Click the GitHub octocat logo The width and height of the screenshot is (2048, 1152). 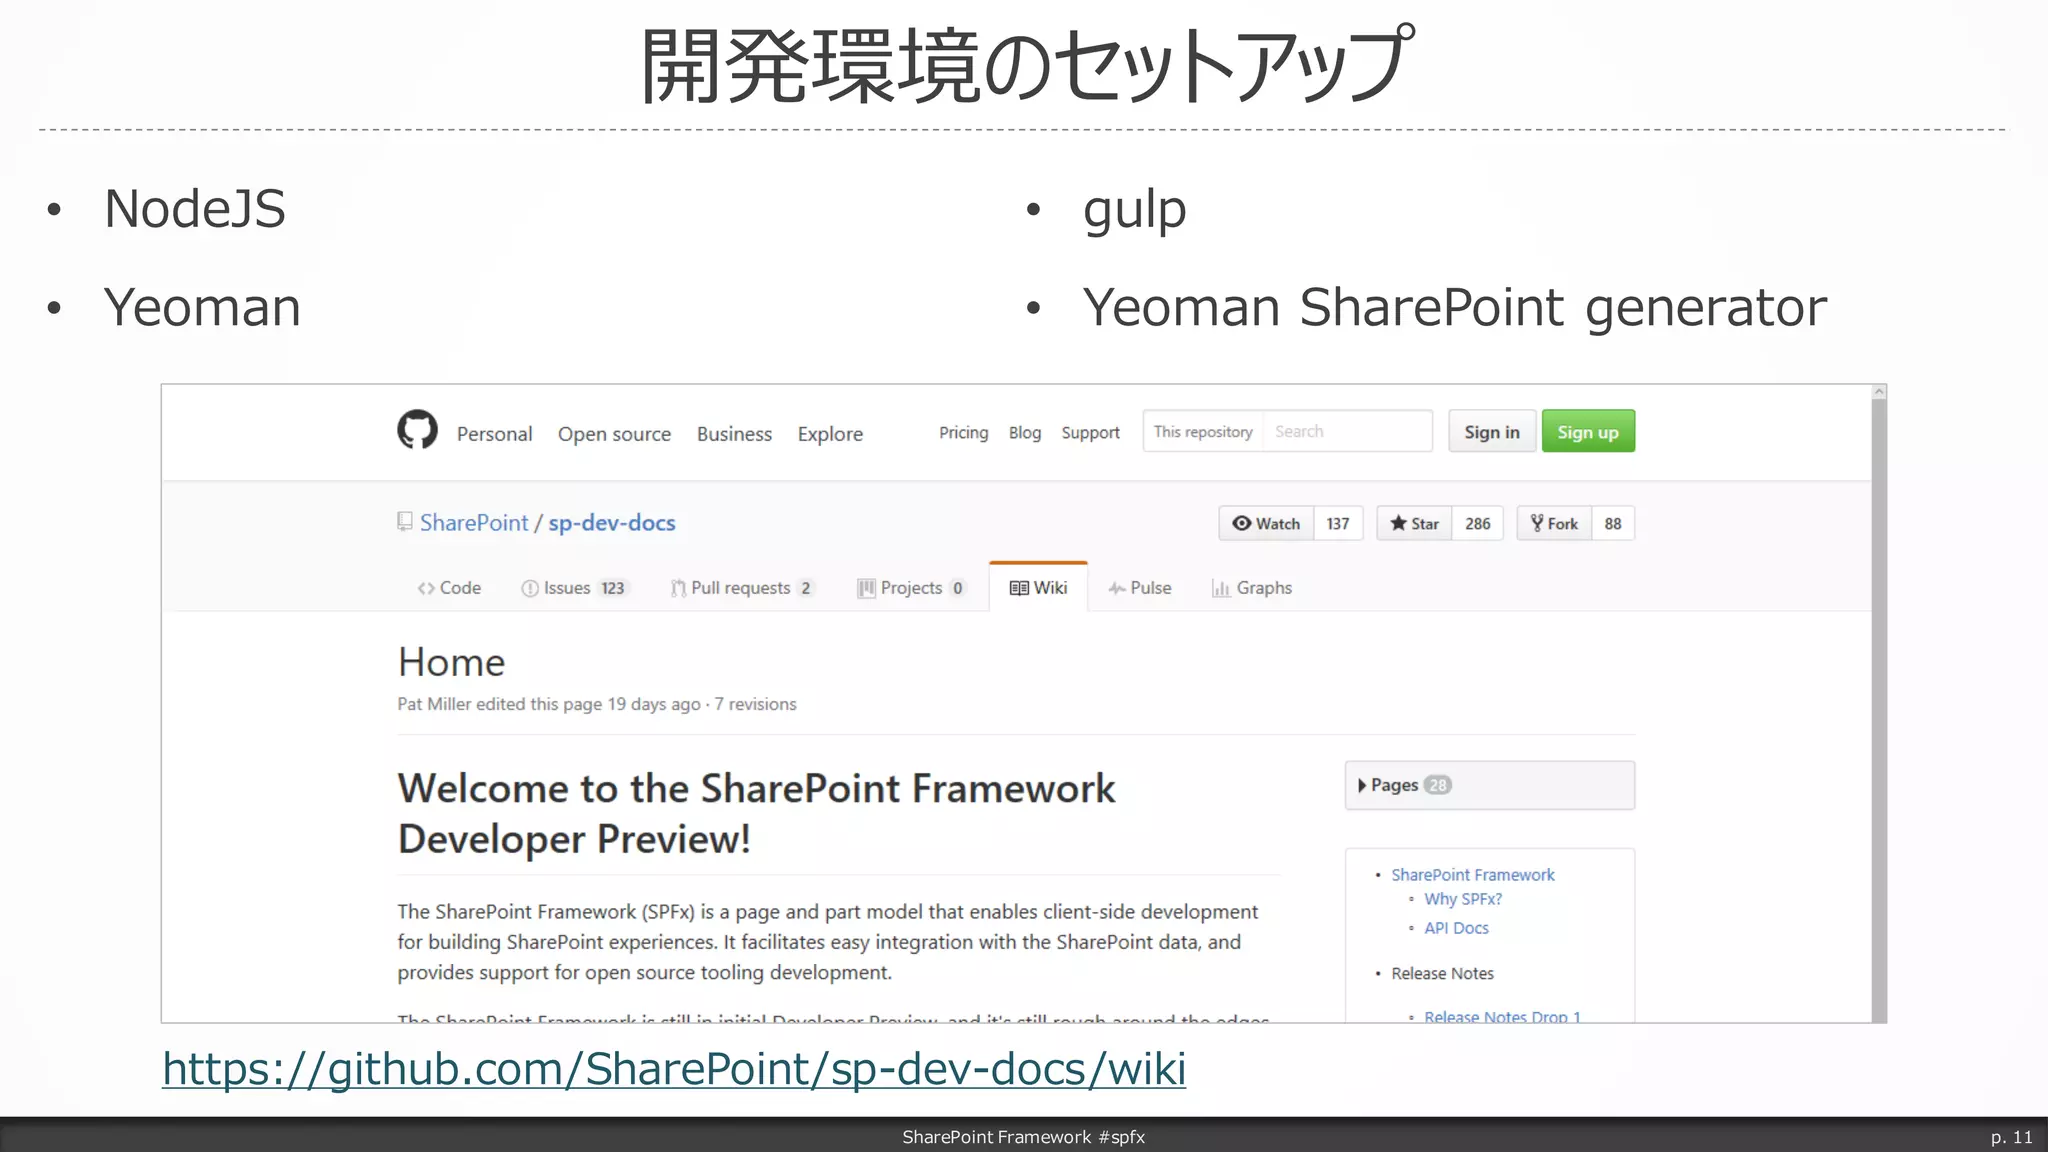[x=417, y=430]
